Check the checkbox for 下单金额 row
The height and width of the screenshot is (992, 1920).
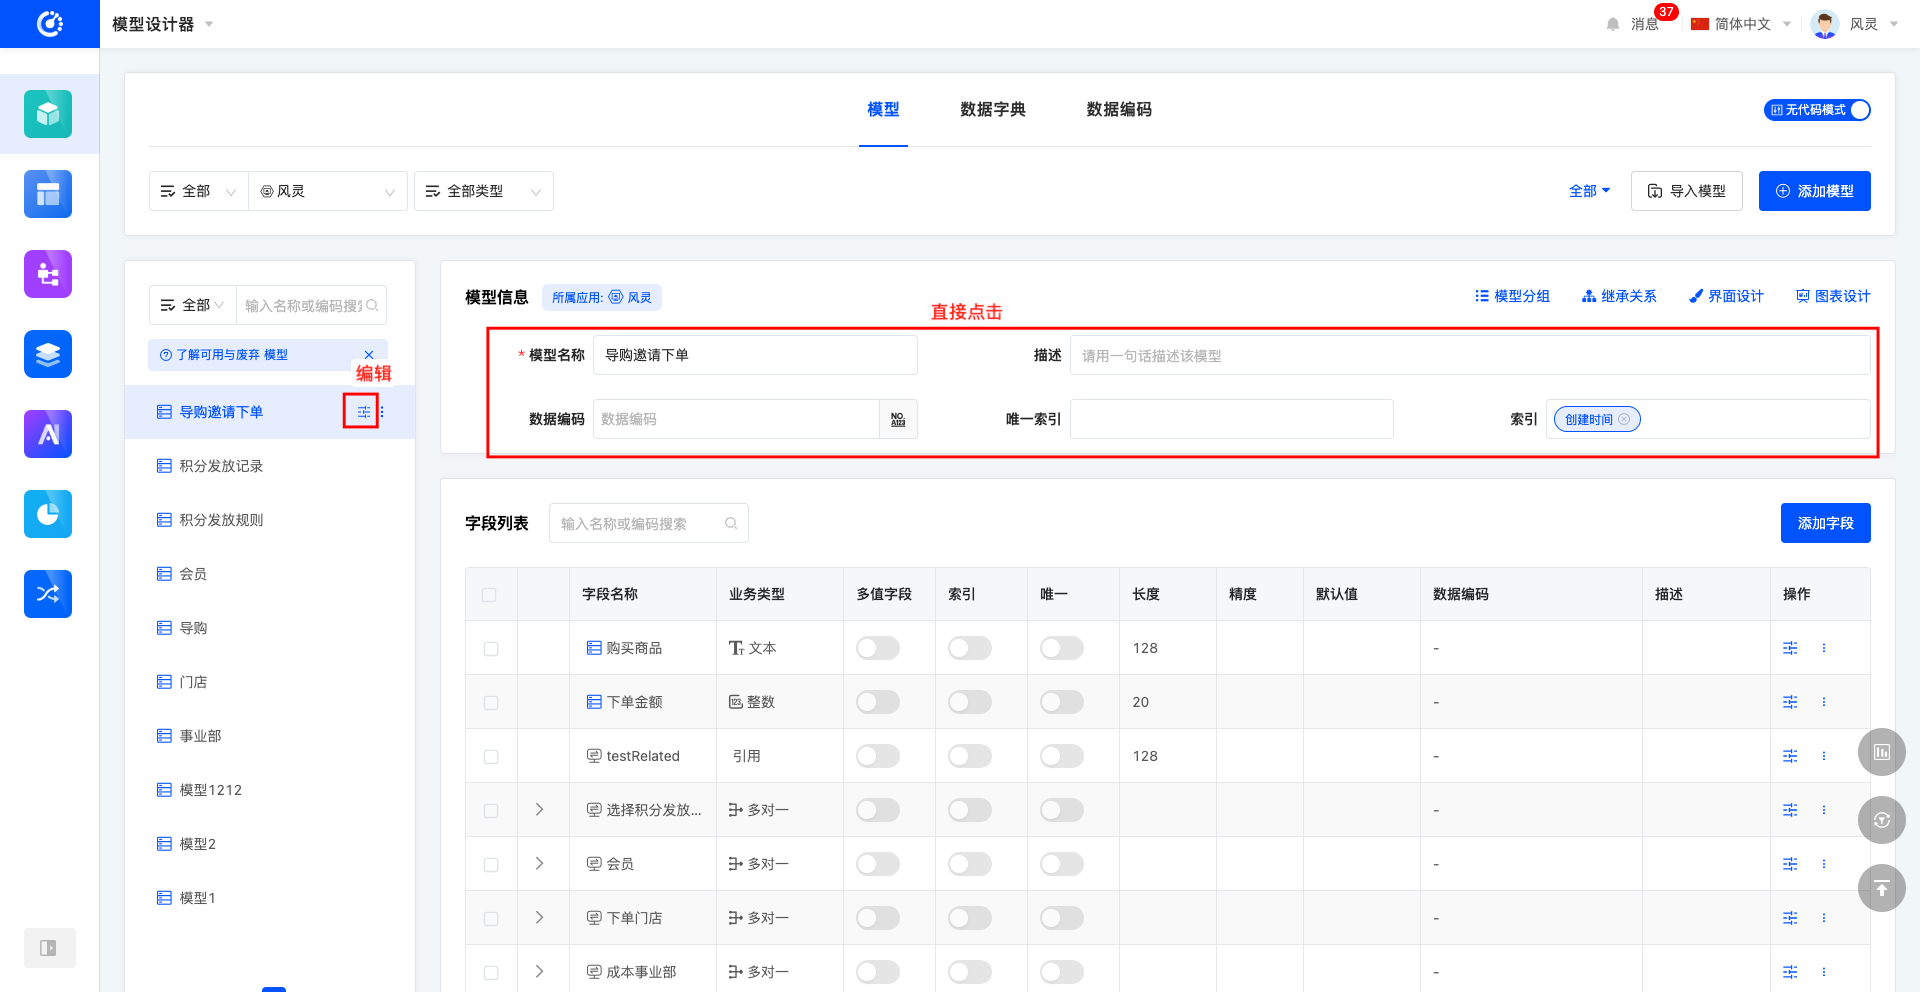click(491, 703)
